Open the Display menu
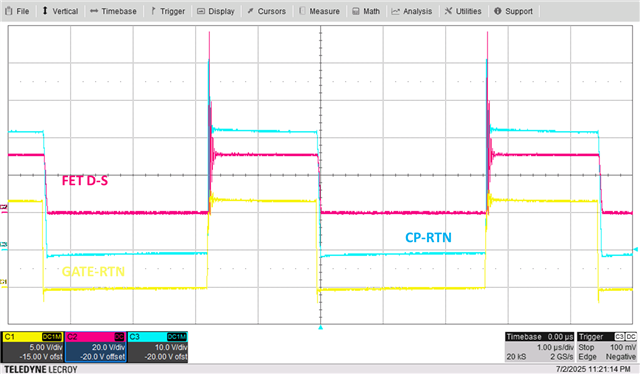The width and height of the screenshot is (640, 374). pos(216,11)
